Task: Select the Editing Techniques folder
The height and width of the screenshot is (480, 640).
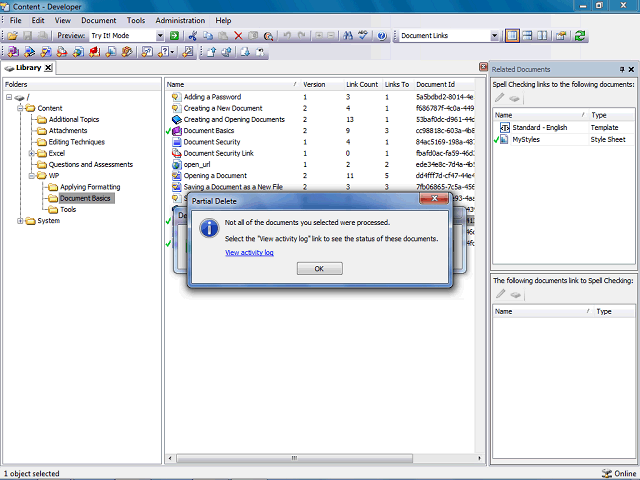Action: 77,142
